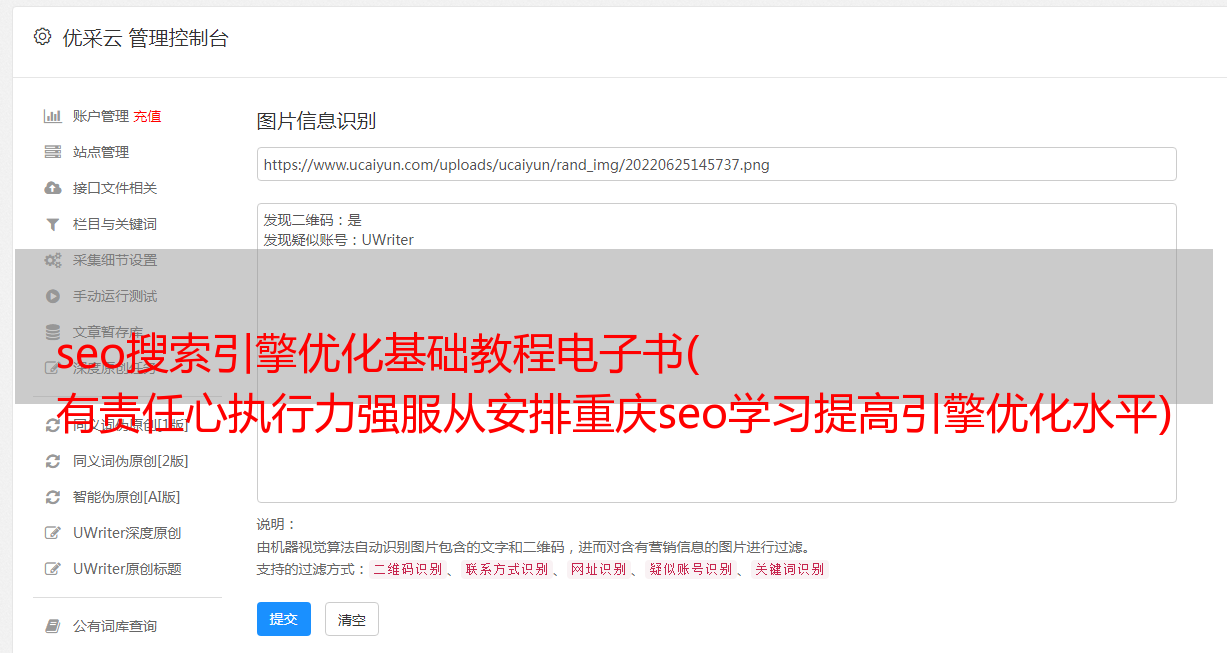The height and width of the screenshot is (653, 1227).
Task: Click the database icon for 文章暂存库
Action: tap(53, 332)
